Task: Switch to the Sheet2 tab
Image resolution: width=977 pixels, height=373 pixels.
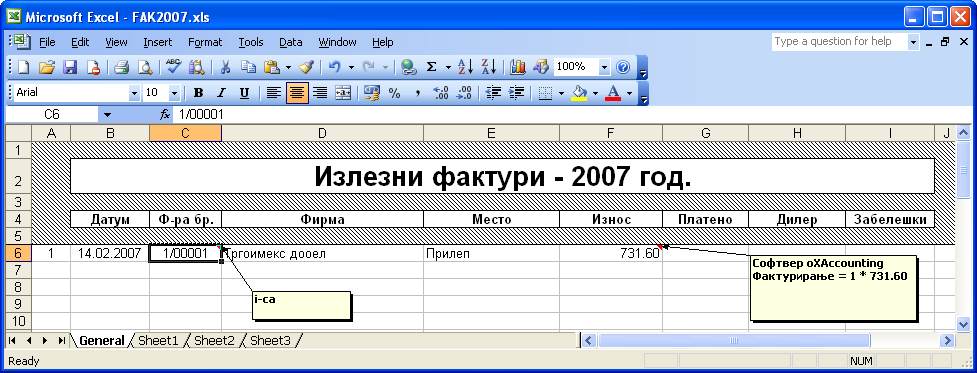Action: pos(214,341)
